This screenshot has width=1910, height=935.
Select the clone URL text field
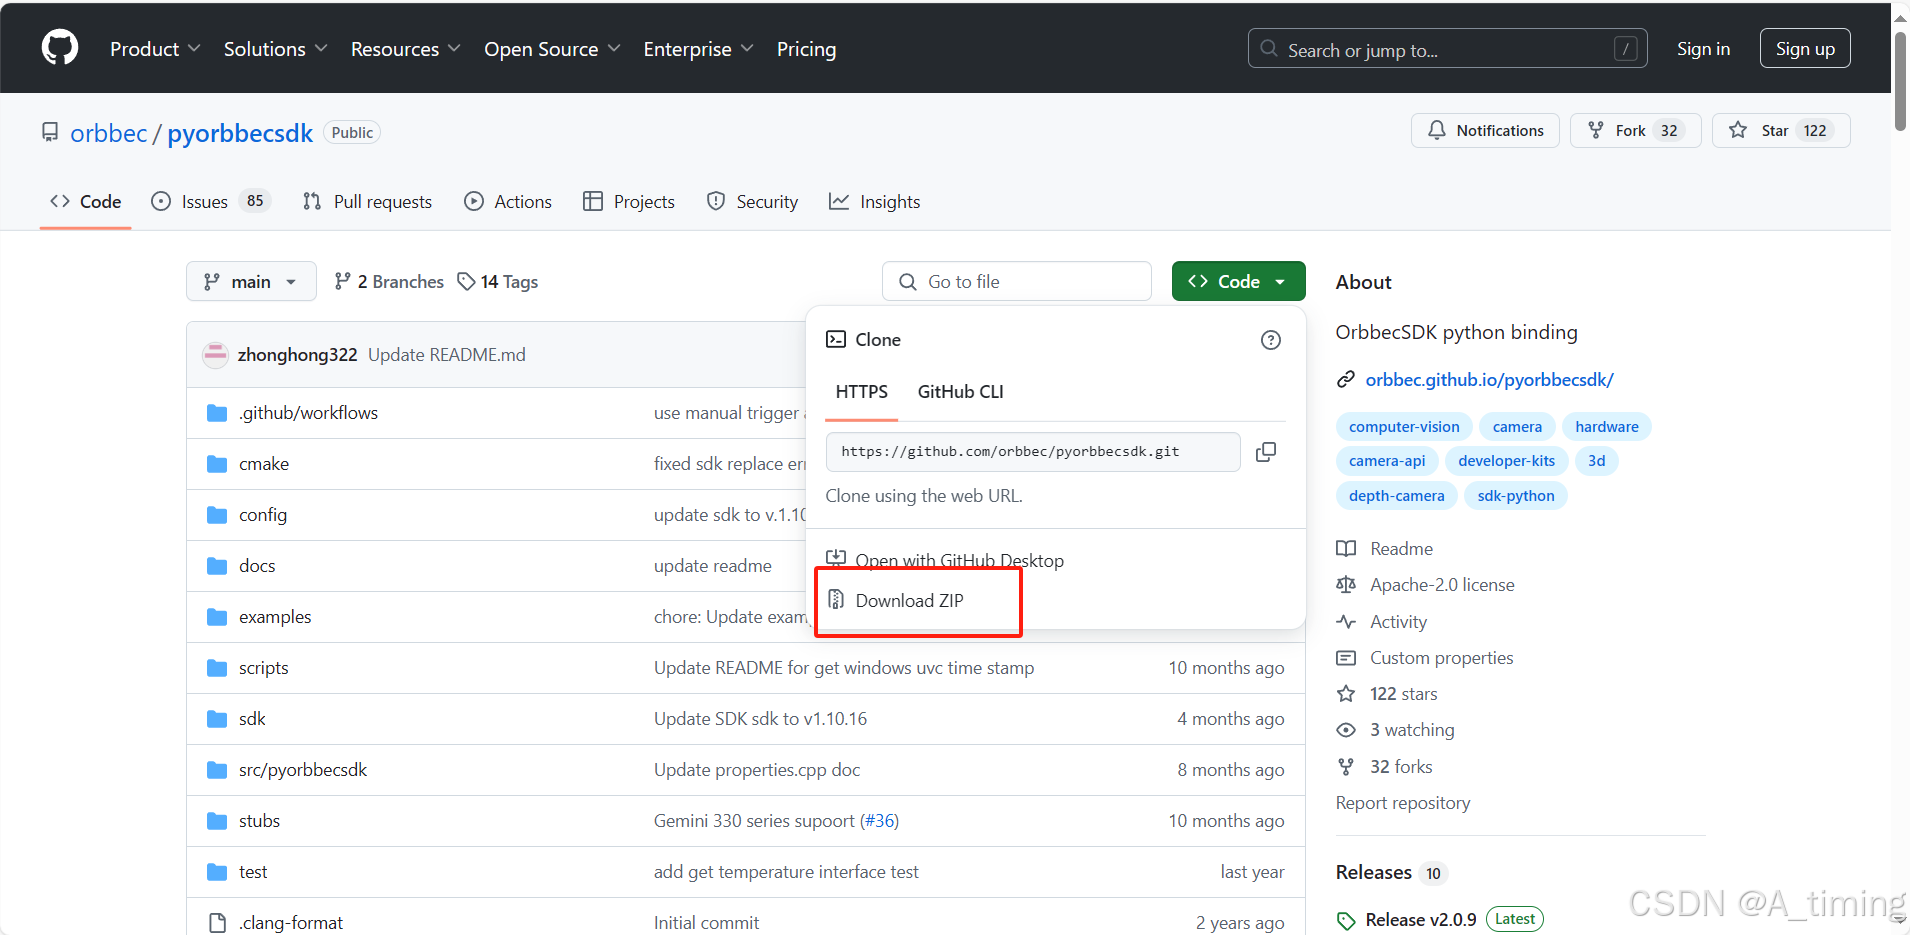1033,452
